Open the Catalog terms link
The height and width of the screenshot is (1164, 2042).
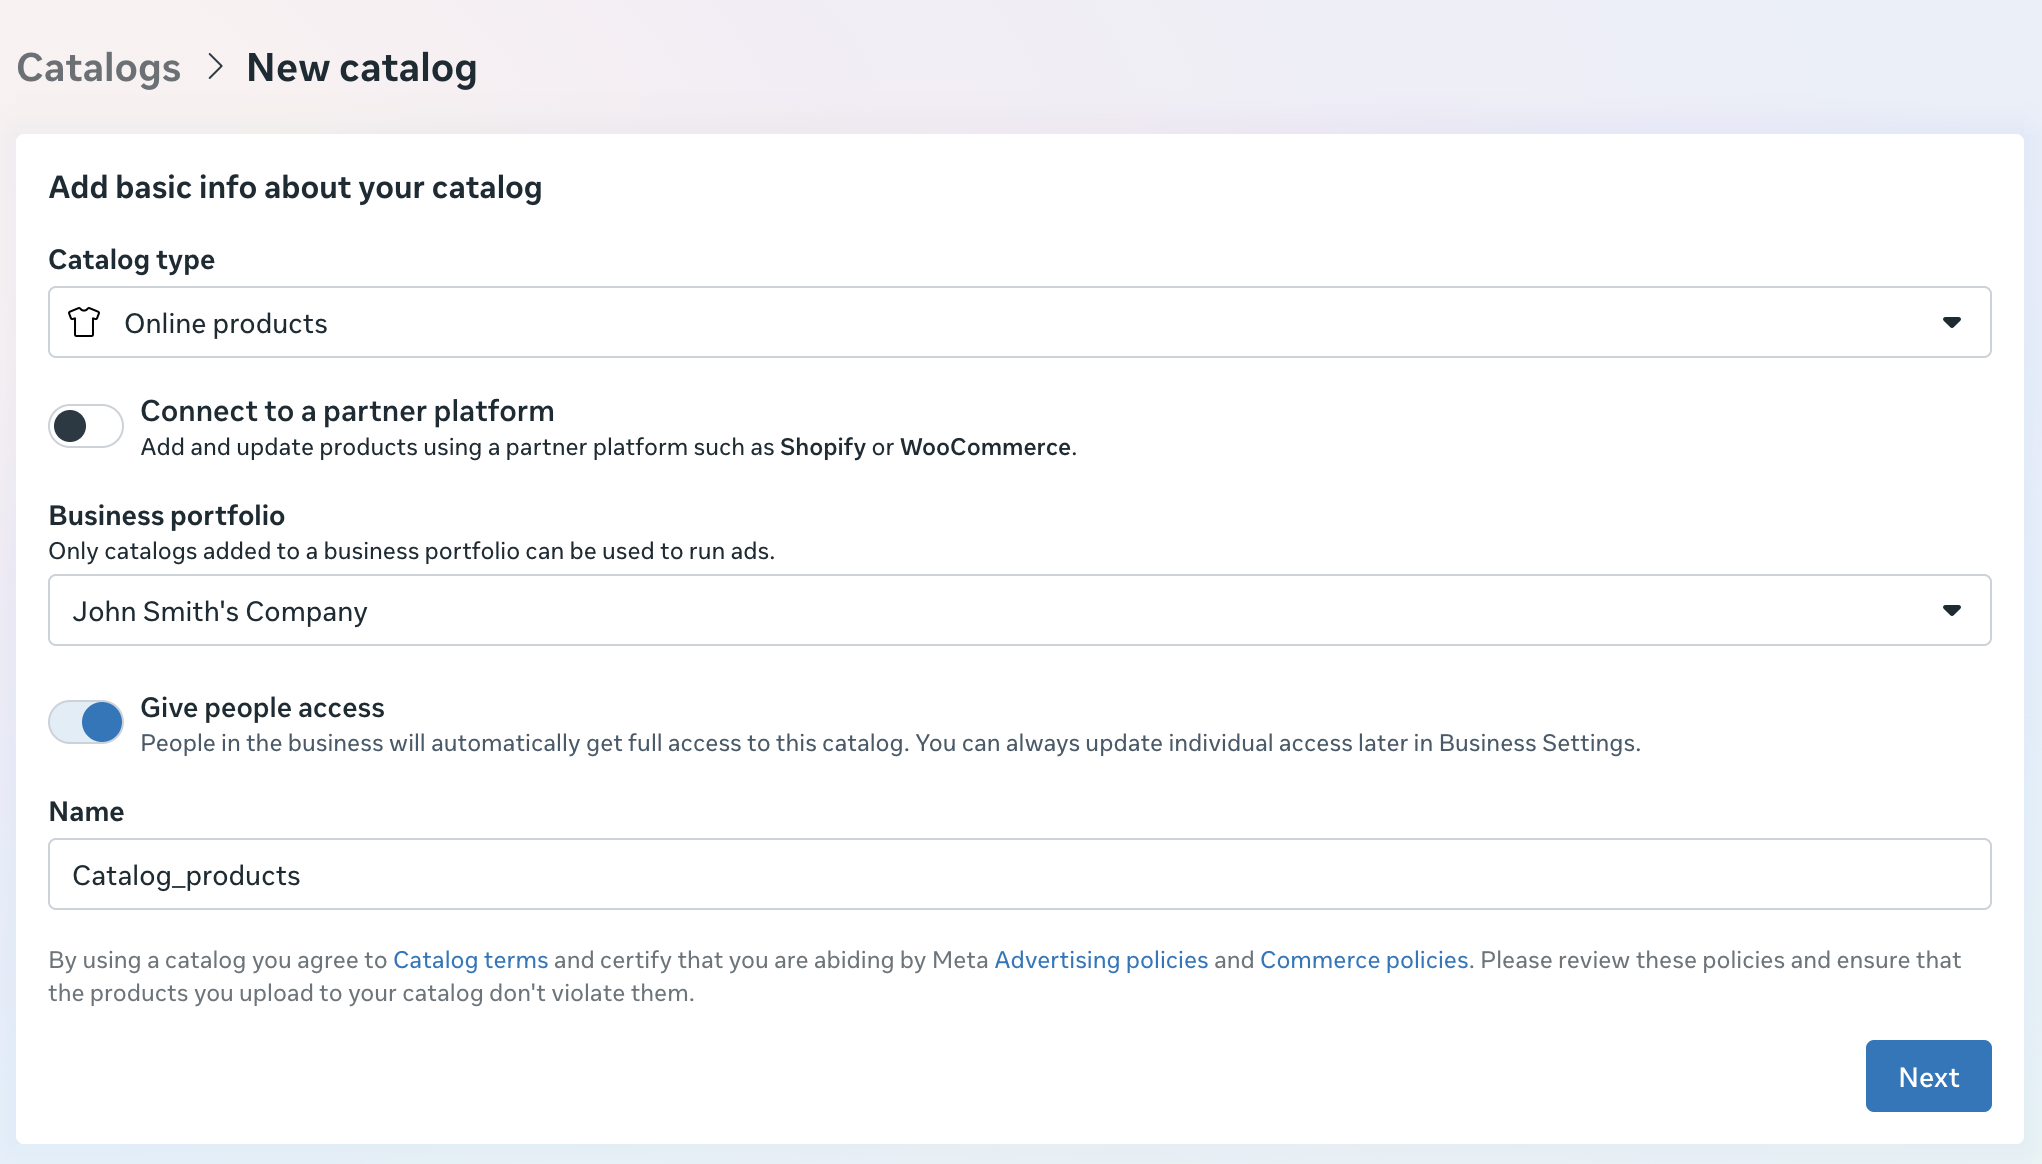[470, 960]
